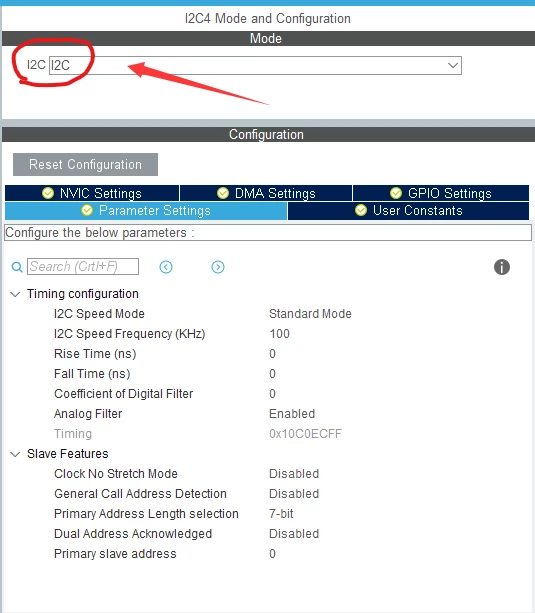
Task: Select the Analog Filter label
Action: click(88, 414)
